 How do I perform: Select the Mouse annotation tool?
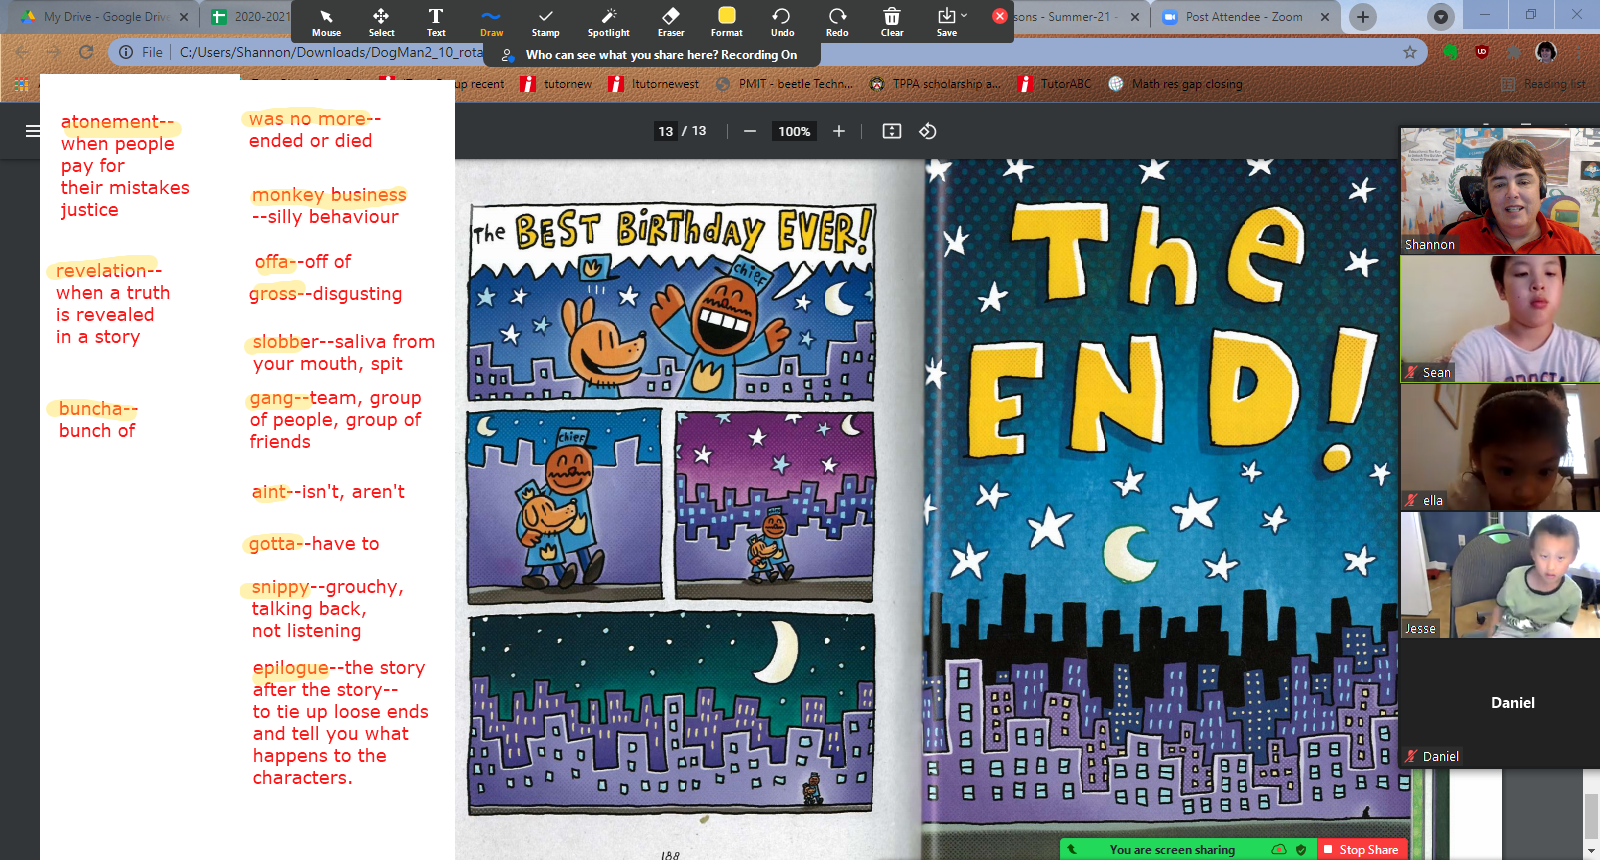[x=326, y=22]
